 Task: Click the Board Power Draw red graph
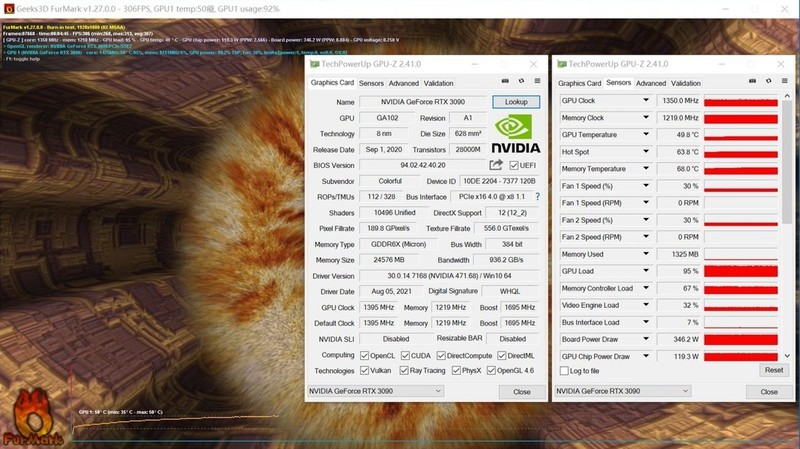coord(741,339)
